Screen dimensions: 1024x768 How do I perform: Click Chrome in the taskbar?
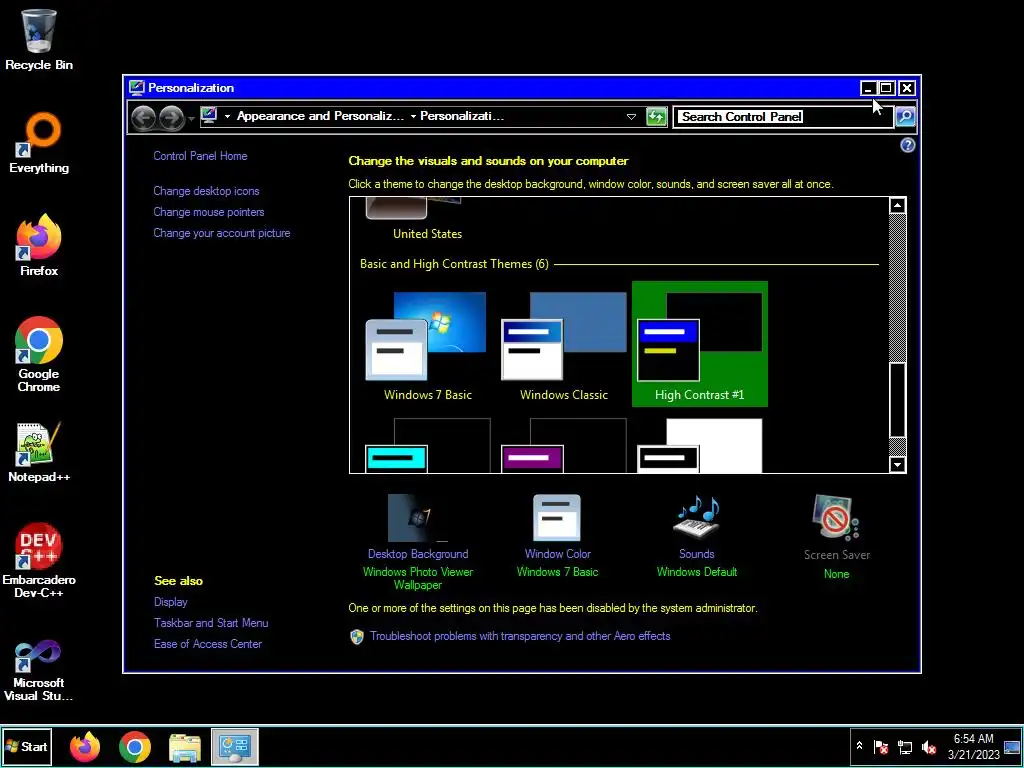(135, 746)
